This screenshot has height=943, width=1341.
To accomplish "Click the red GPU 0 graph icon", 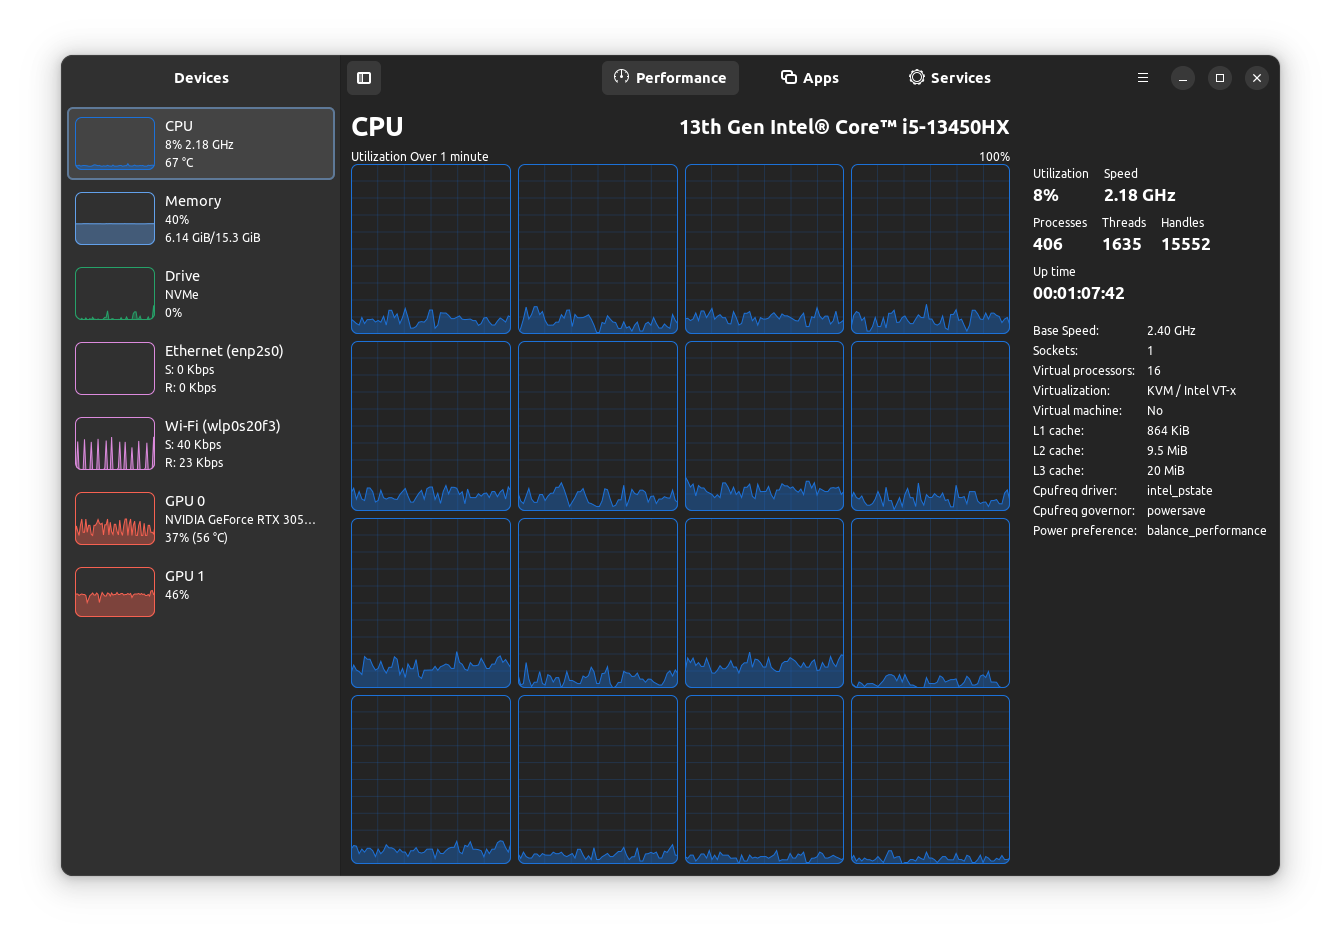I will pyautogui.click(x=114, y=518).
